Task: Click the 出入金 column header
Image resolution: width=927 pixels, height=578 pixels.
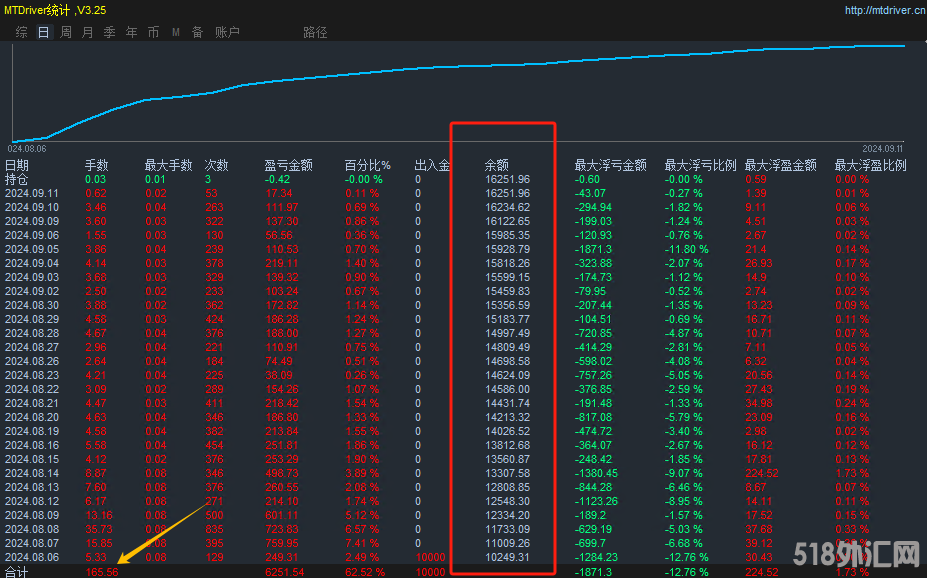Action: pos(432,165)
